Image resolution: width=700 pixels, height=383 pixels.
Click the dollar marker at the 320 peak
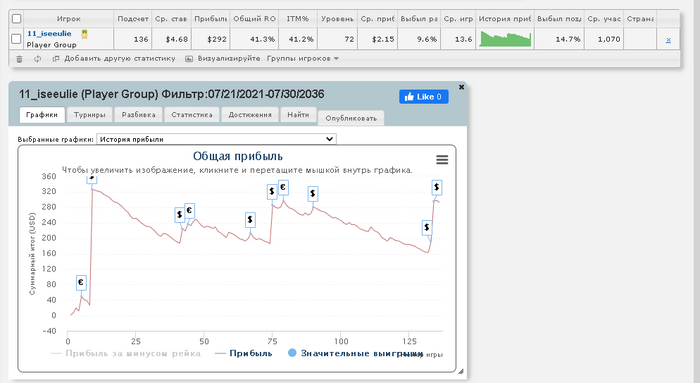92,179
